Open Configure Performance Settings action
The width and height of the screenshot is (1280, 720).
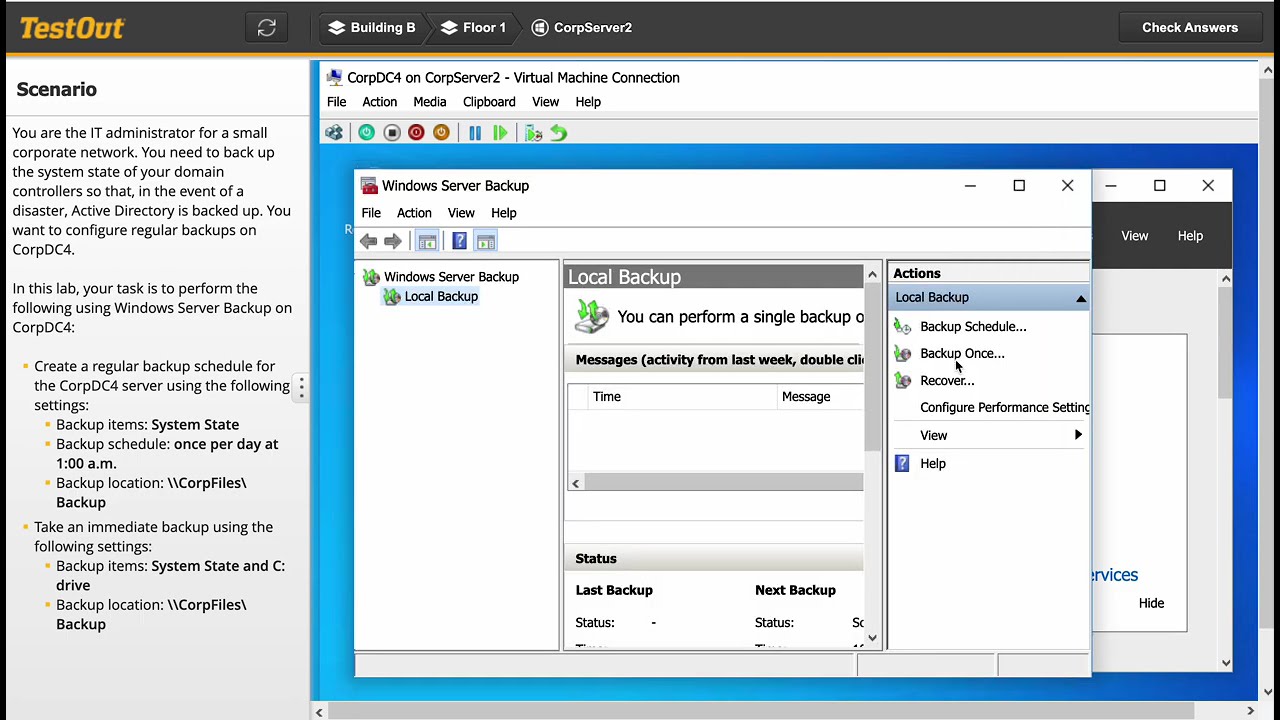1005,407
